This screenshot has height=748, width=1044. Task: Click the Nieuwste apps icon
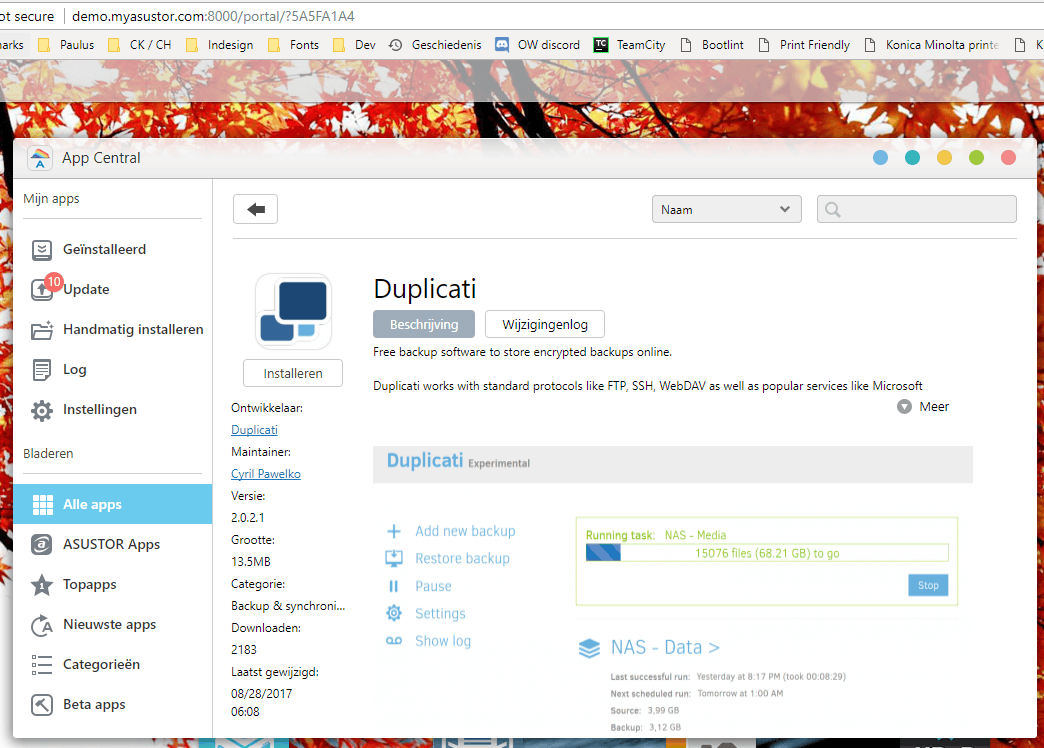click(42, 625)
